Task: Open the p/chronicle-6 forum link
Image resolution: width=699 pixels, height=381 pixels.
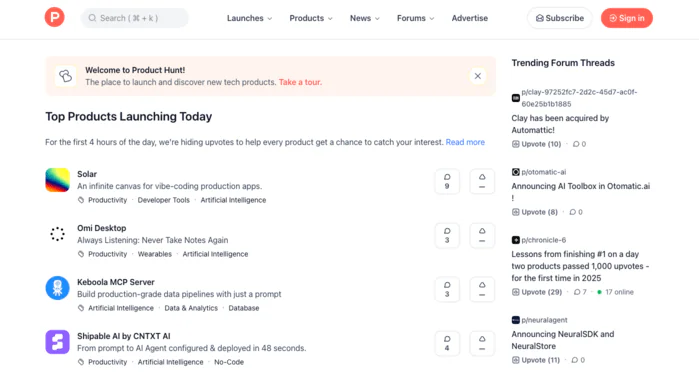Action: click(544, 240)
